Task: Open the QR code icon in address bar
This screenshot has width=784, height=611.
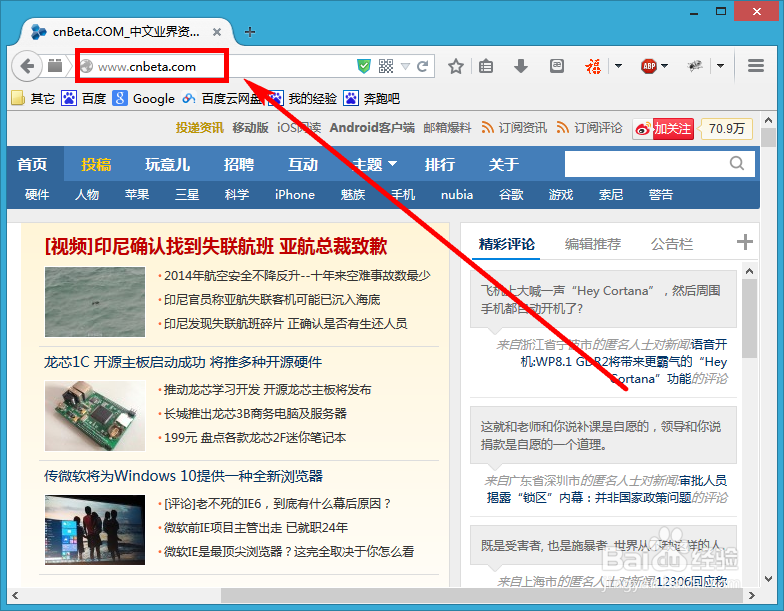Action: pyautogui.click(x=386, y=66)
